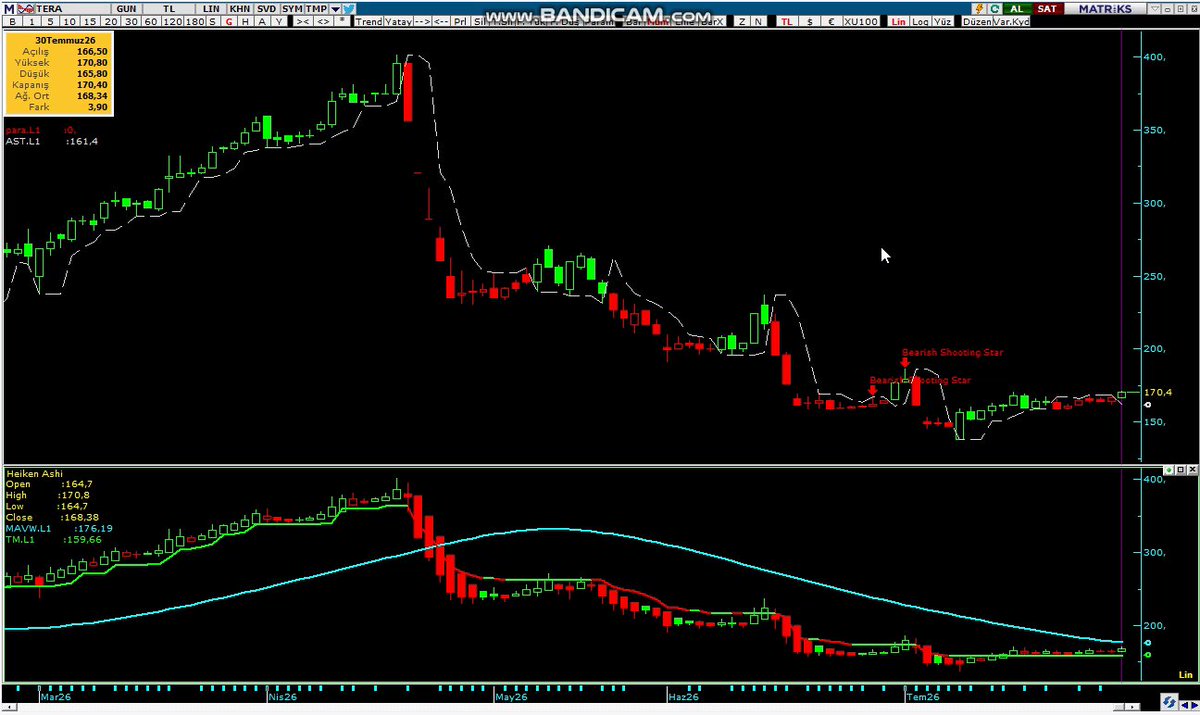Click the Yatay horizontal line button
The image size is (1200, 715).
pos(397,21)
